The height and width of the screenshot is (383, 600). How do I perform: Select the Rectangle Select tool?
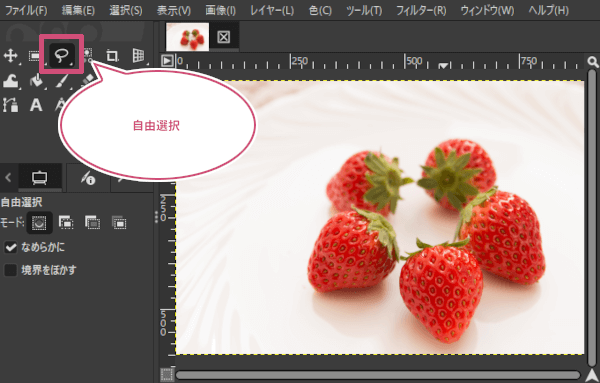[x=34, y=56]
